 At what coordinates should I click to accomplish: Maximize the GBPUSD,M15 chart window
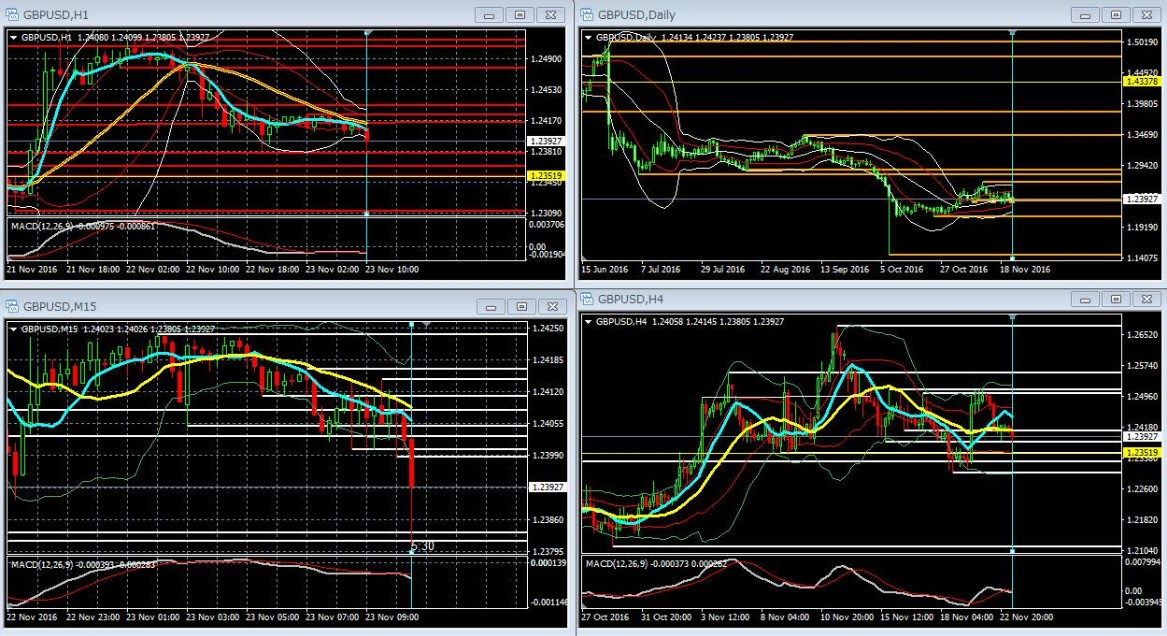click(520, 307)
